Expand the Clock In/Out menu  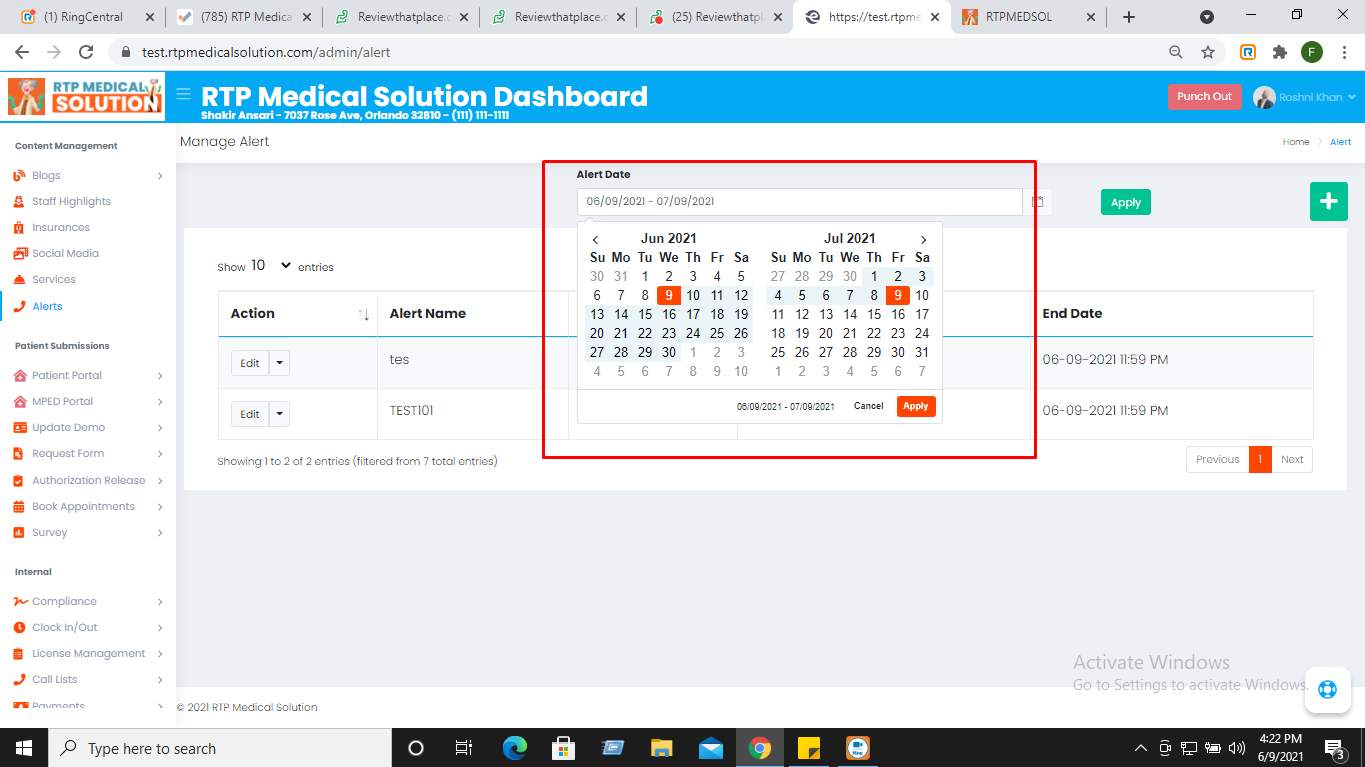tap(88, 627)
